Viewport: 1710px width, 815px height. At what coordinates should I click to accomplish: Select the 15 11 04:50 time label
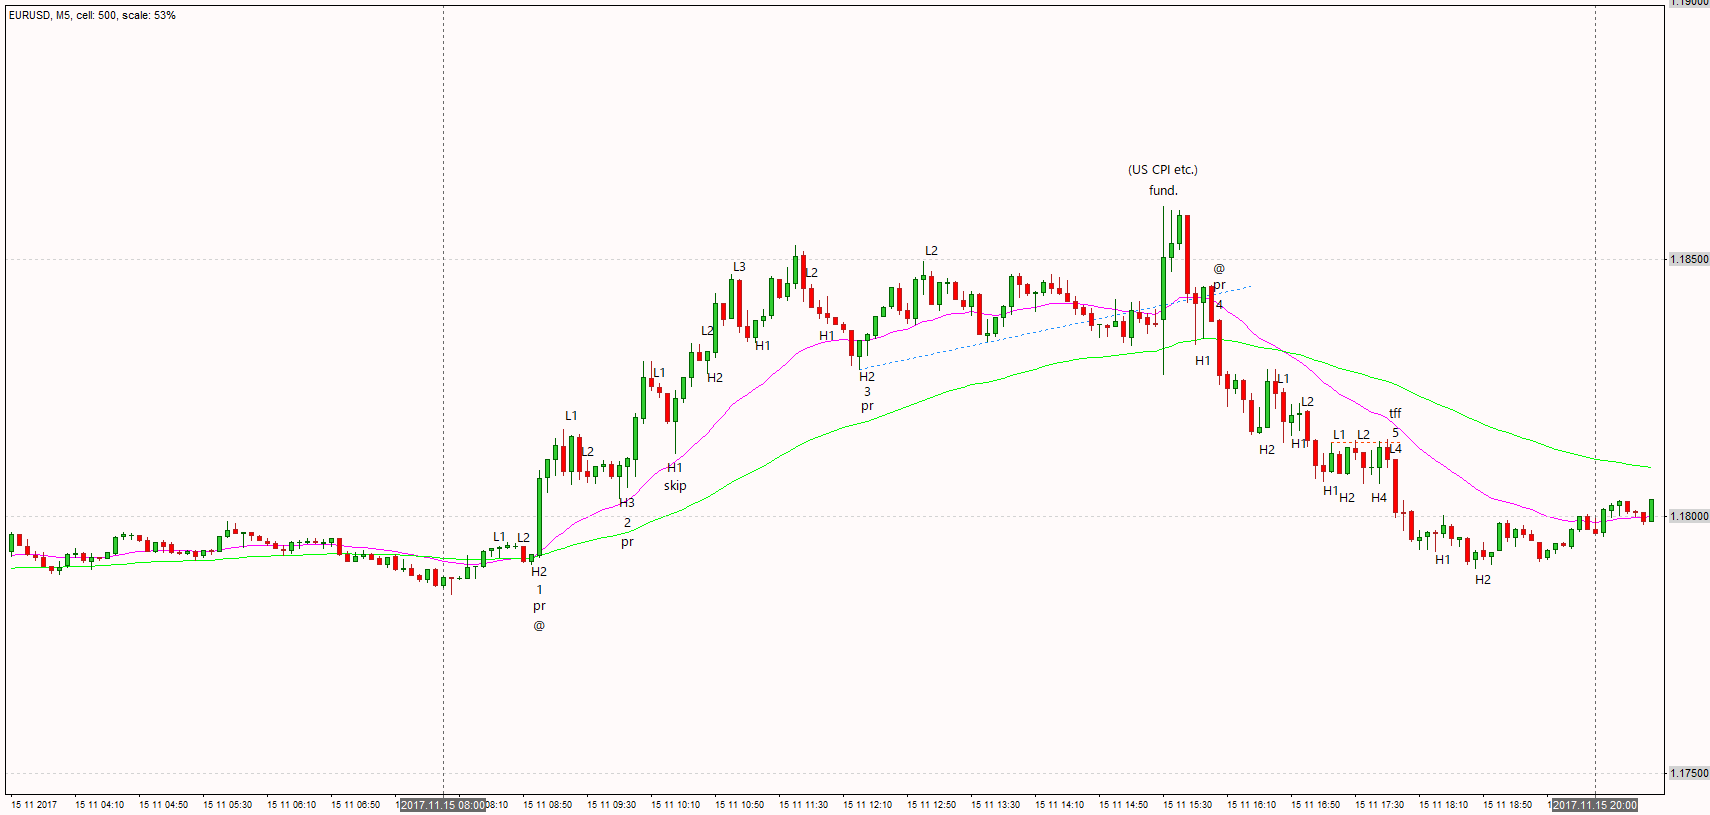pos(163,805)
